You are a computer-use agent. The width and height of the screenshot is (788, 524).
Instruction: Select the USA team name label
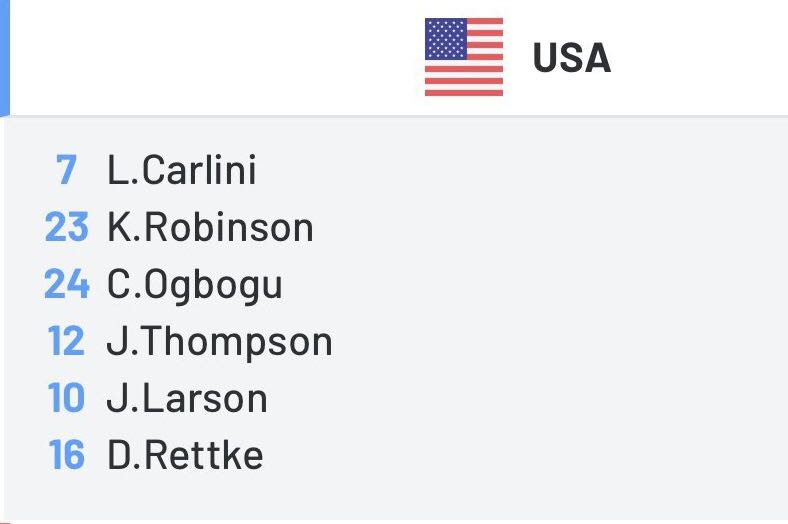click(x=572, y=58)
